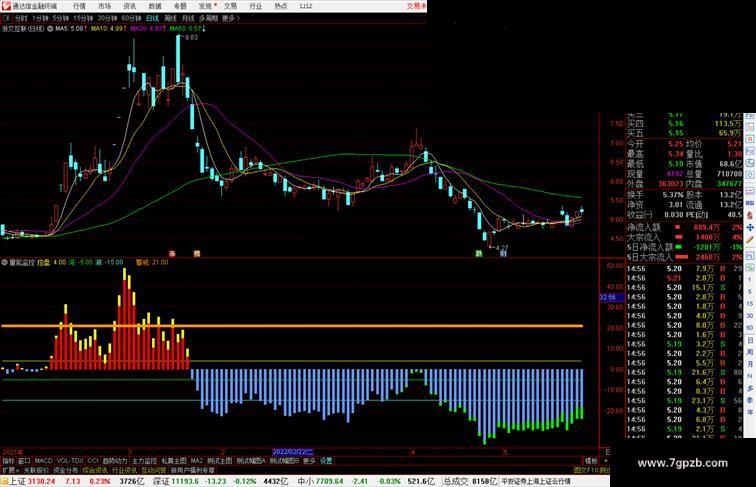Click the 换手 value 5.37%
This screenshot has width=756, height=487.
[673, 195]
